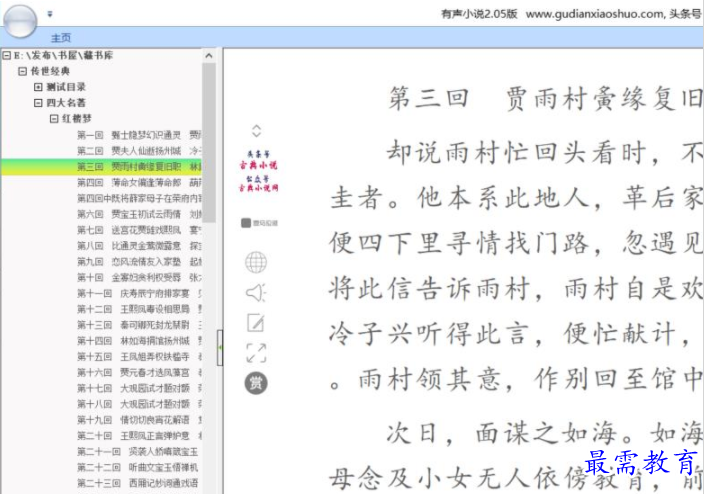Open chapter 第二十回 王熙凤正言弹妒意
706x494 pixels.
139,436
